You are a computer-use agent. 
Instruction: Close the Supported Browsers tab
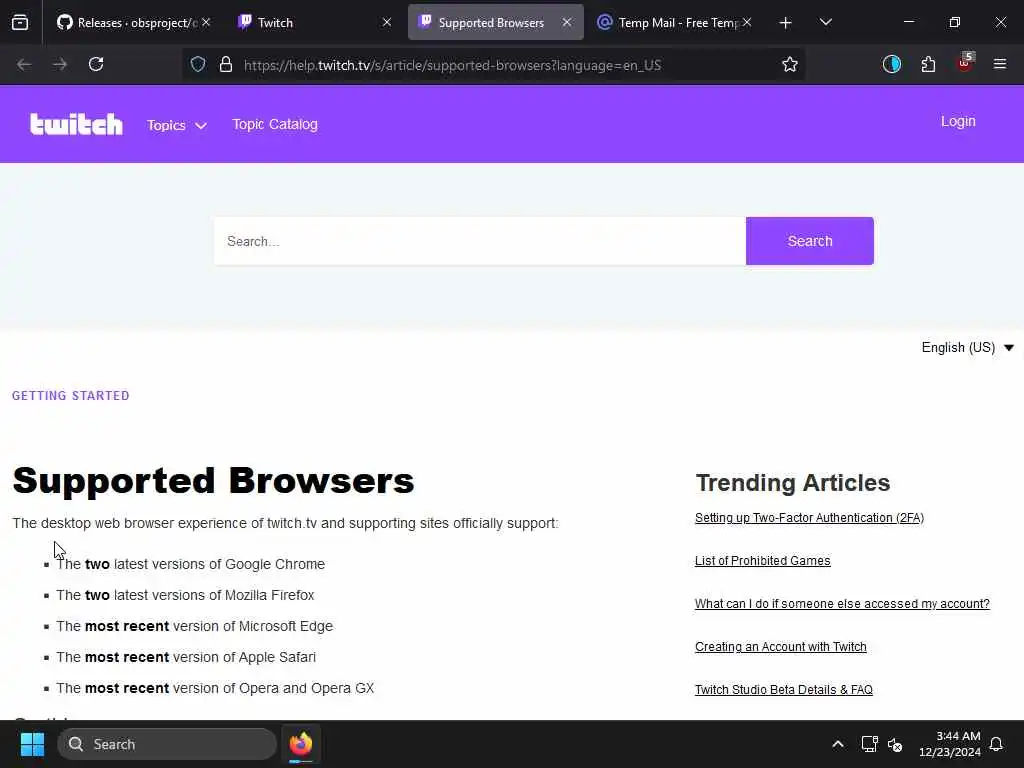pos(567,22)
